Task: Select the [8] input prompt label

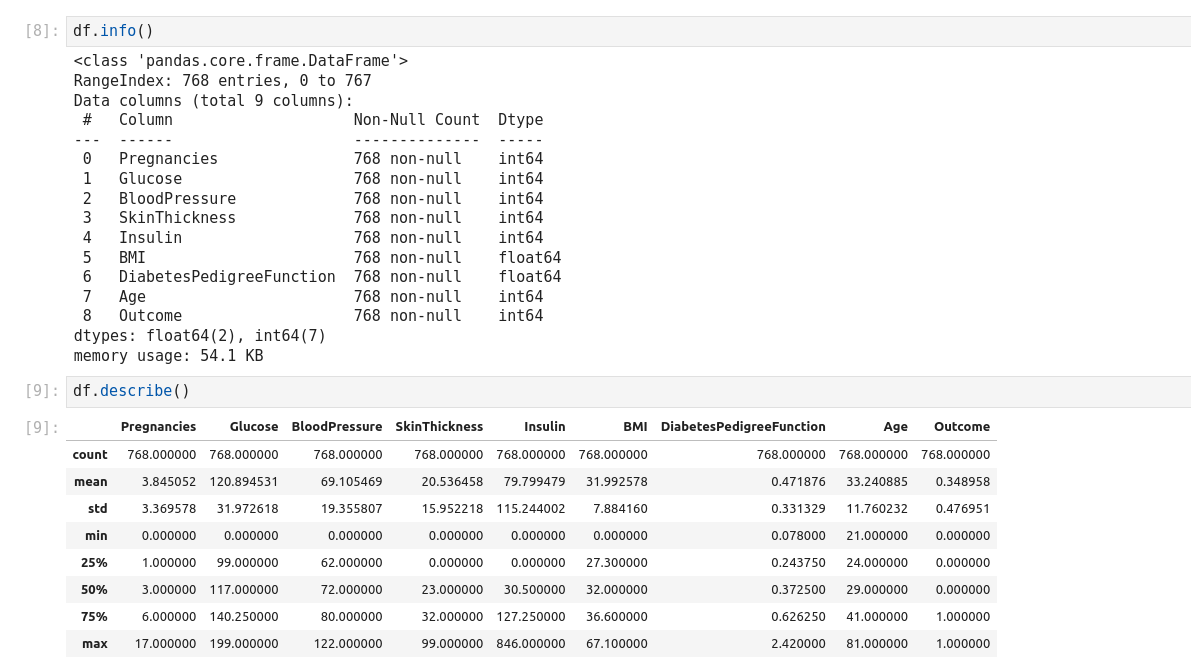Action: click(x=42, y=31)
